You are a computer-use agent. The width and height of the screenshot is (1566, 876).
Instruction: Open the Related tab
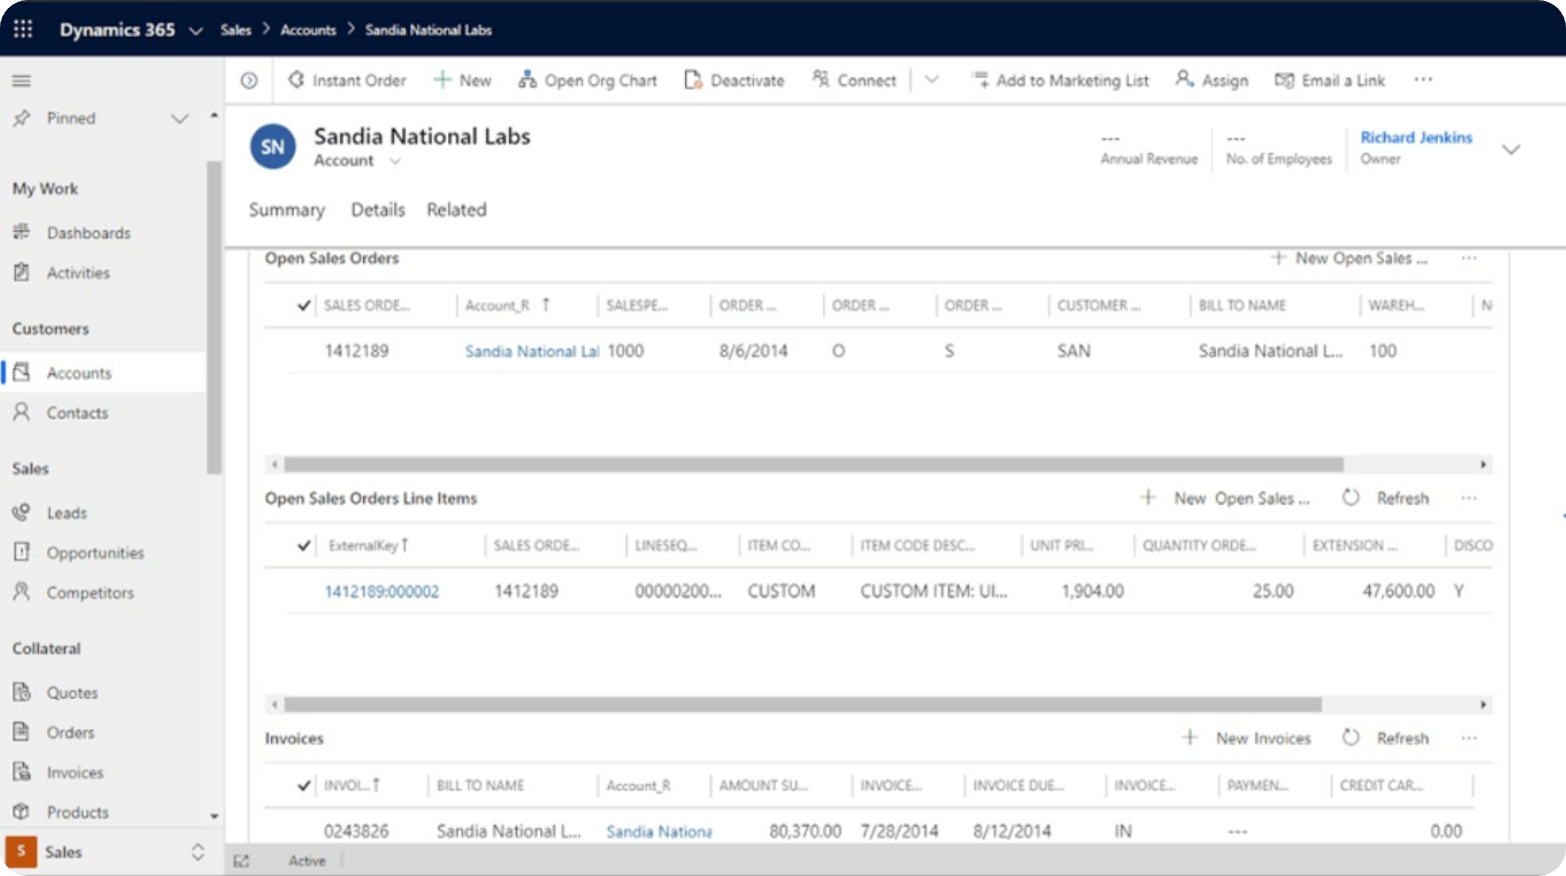[456, 209]
